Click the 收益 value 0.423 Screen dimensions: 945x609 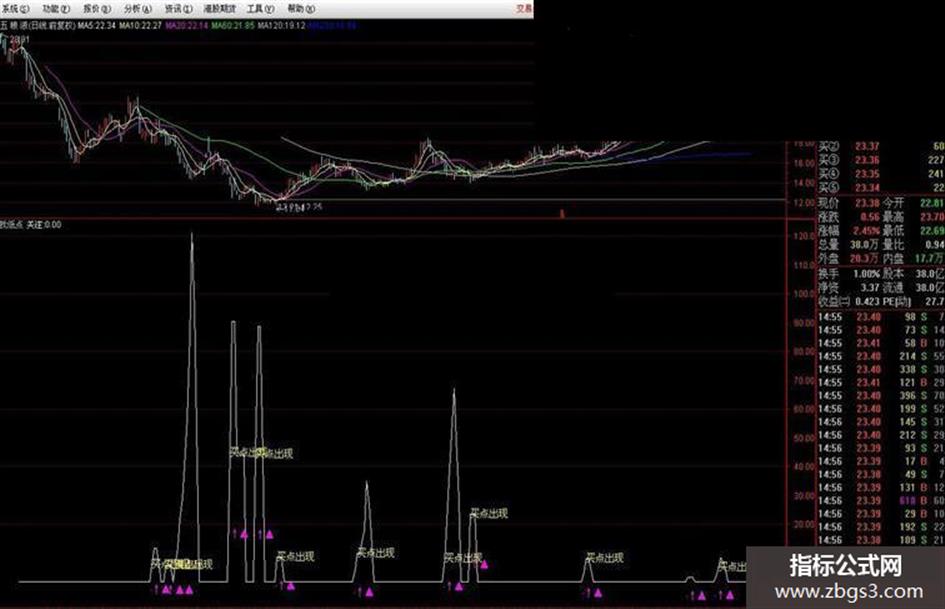(867, 301)
